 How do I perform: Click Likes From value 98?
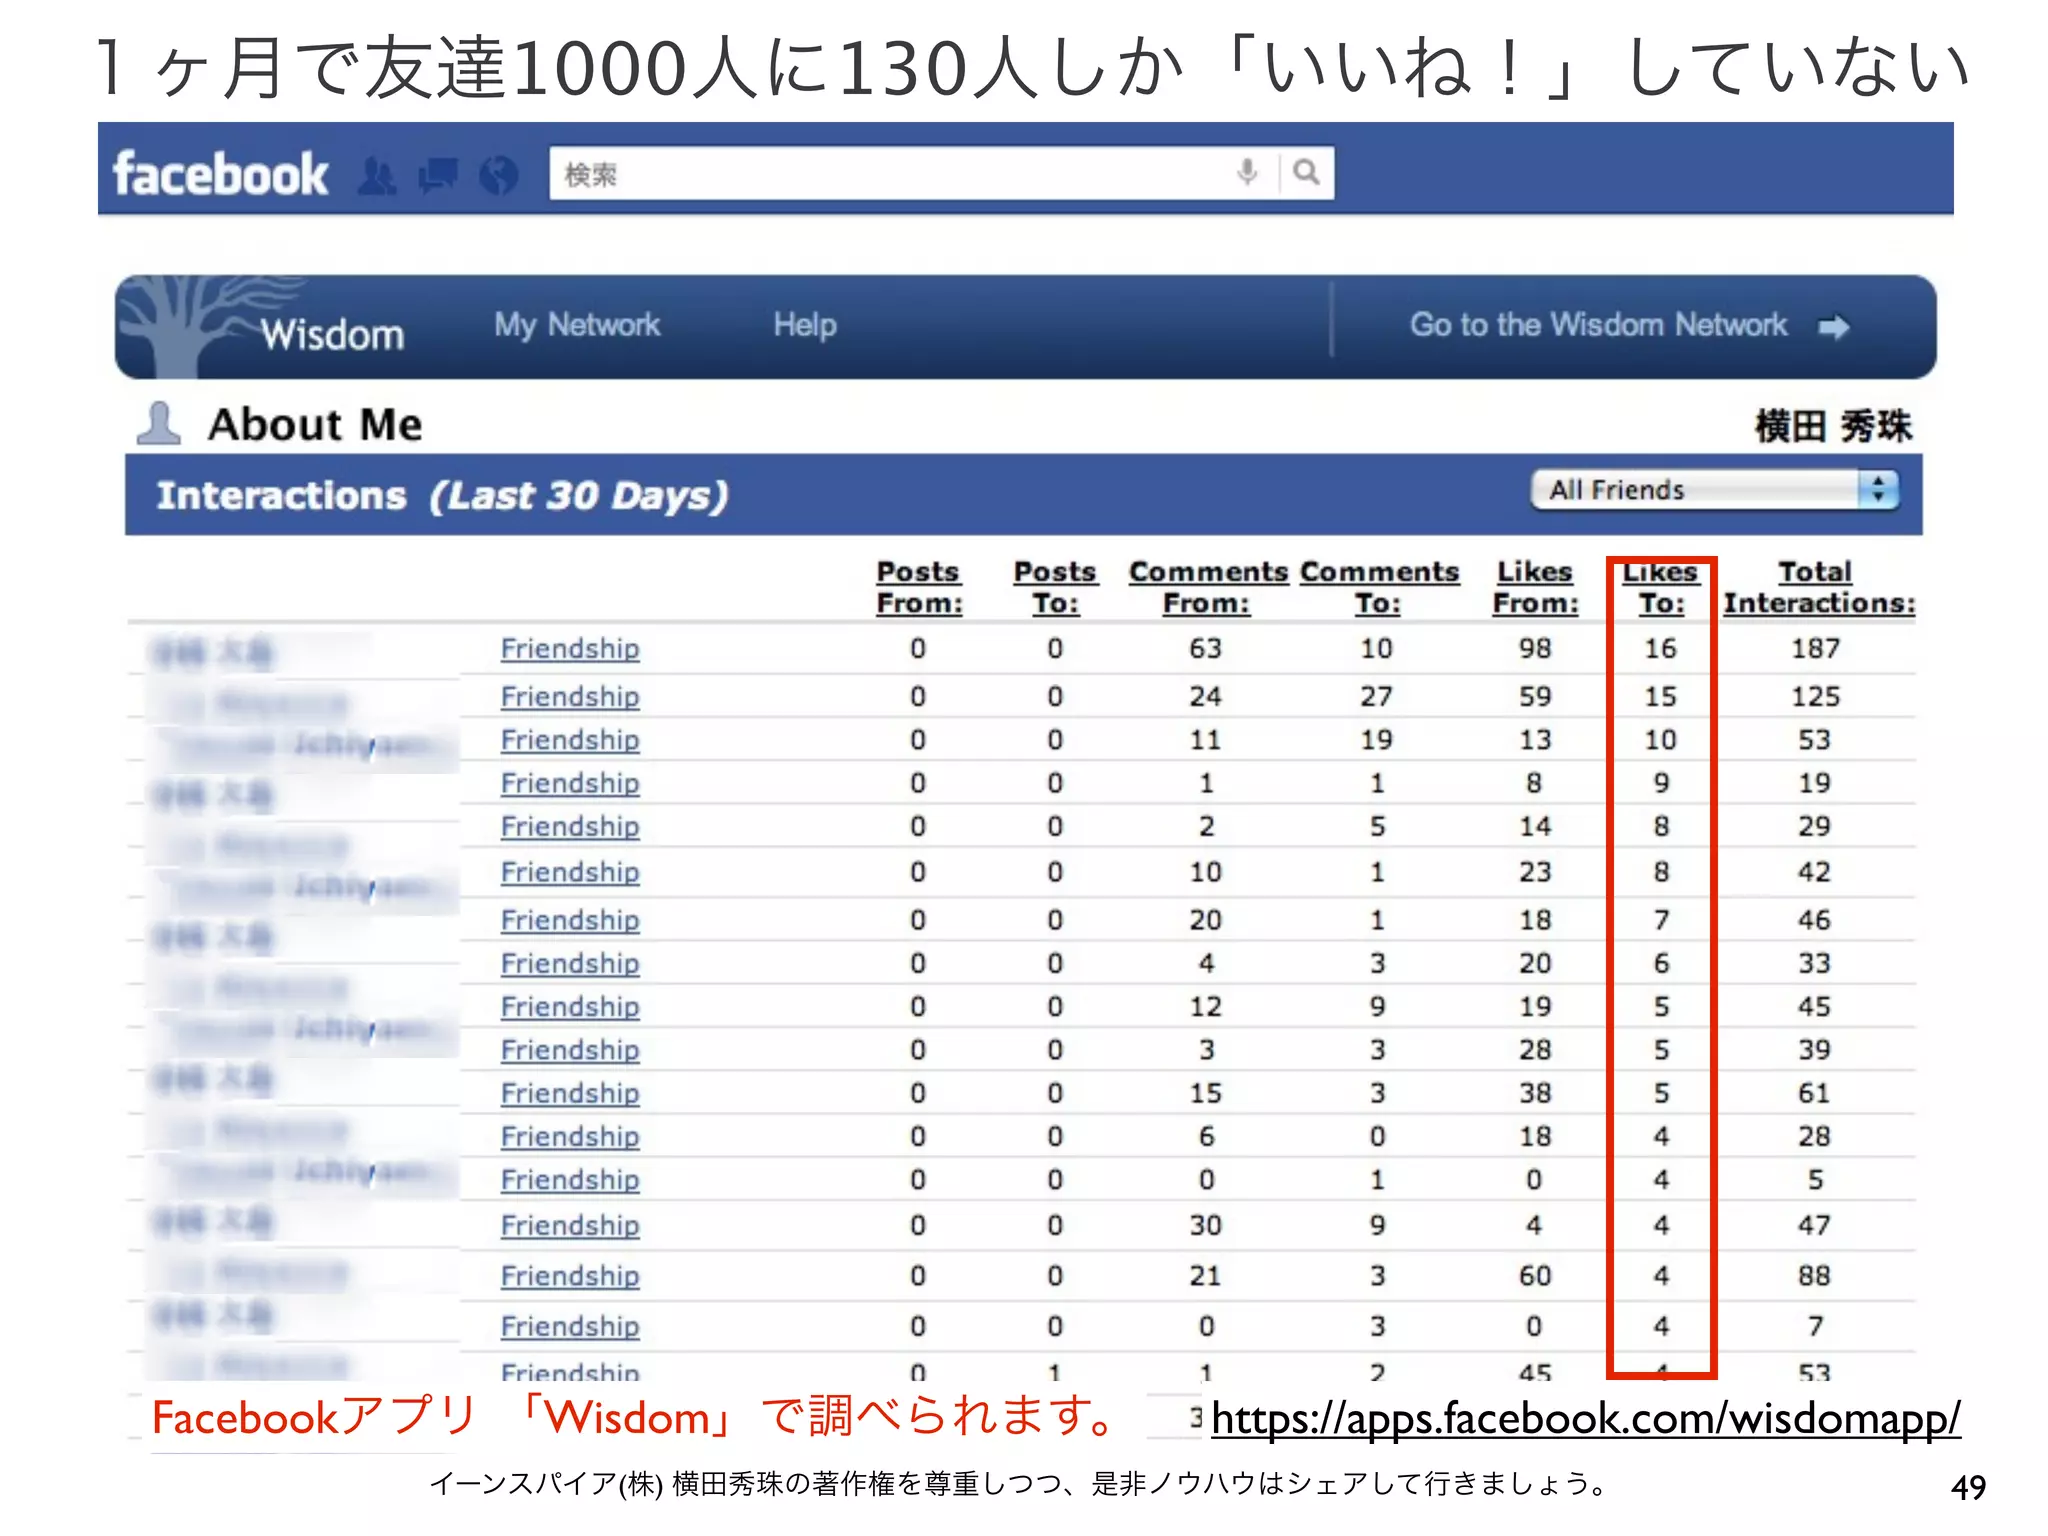tap(1535, 649)
